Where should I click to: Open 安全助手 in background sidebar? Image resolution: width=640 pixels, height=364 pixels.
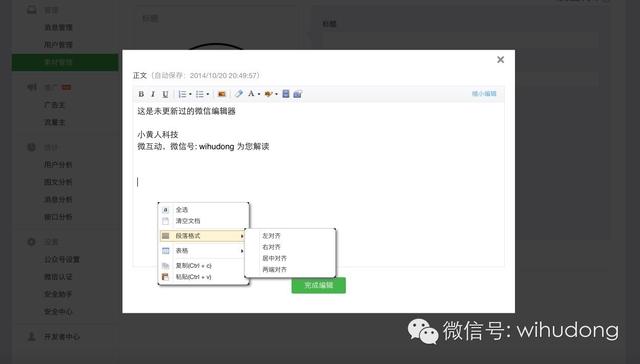(x=58, y=294)
